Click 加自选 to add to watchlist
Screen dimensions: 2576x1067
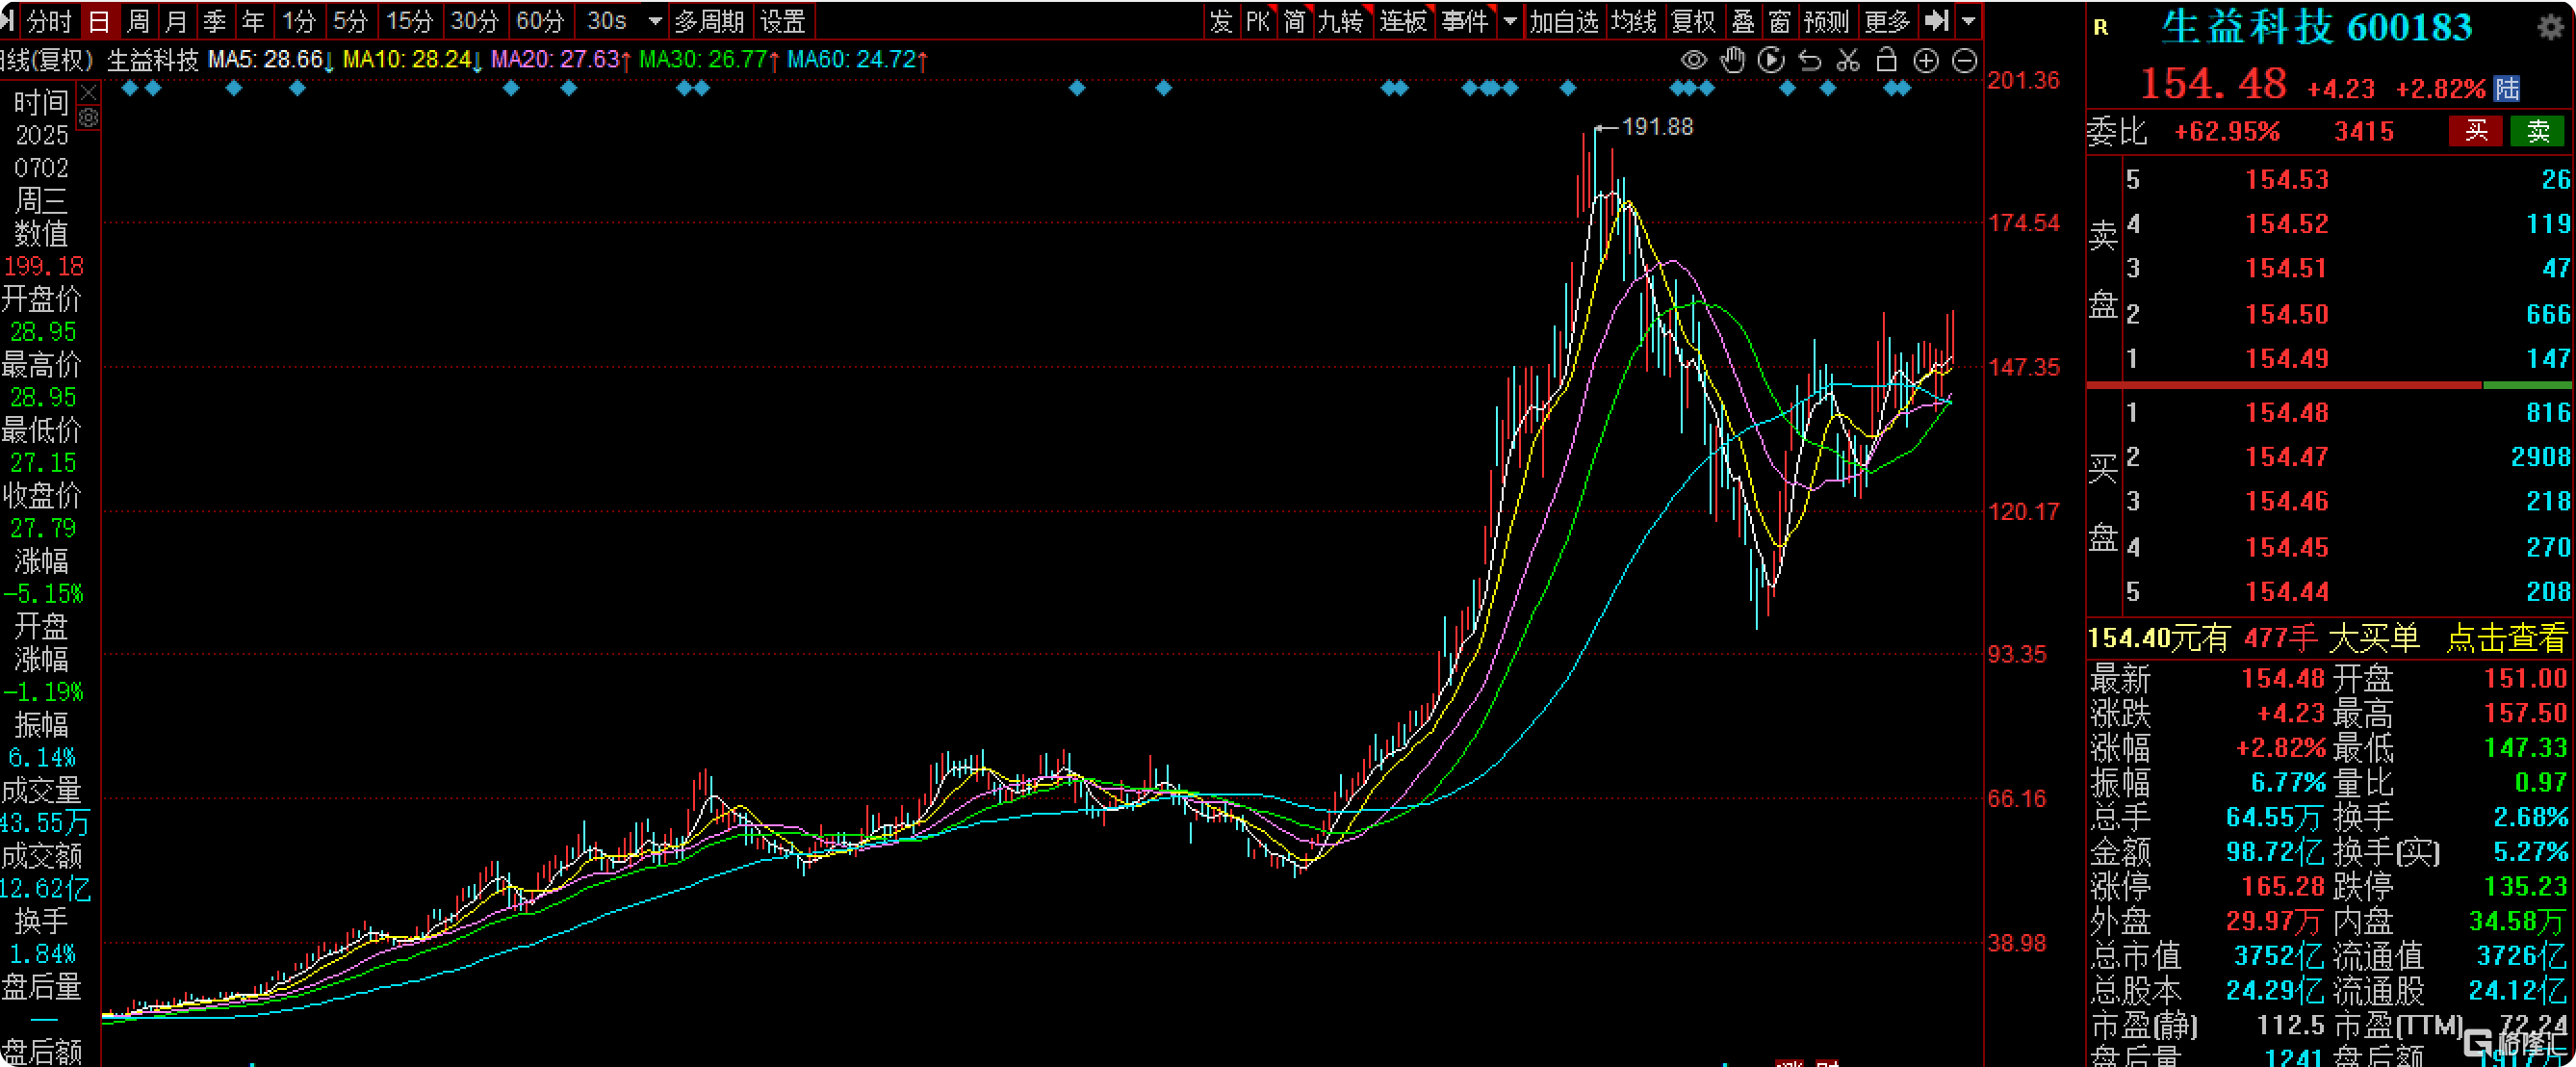[x=1564, y=21]
